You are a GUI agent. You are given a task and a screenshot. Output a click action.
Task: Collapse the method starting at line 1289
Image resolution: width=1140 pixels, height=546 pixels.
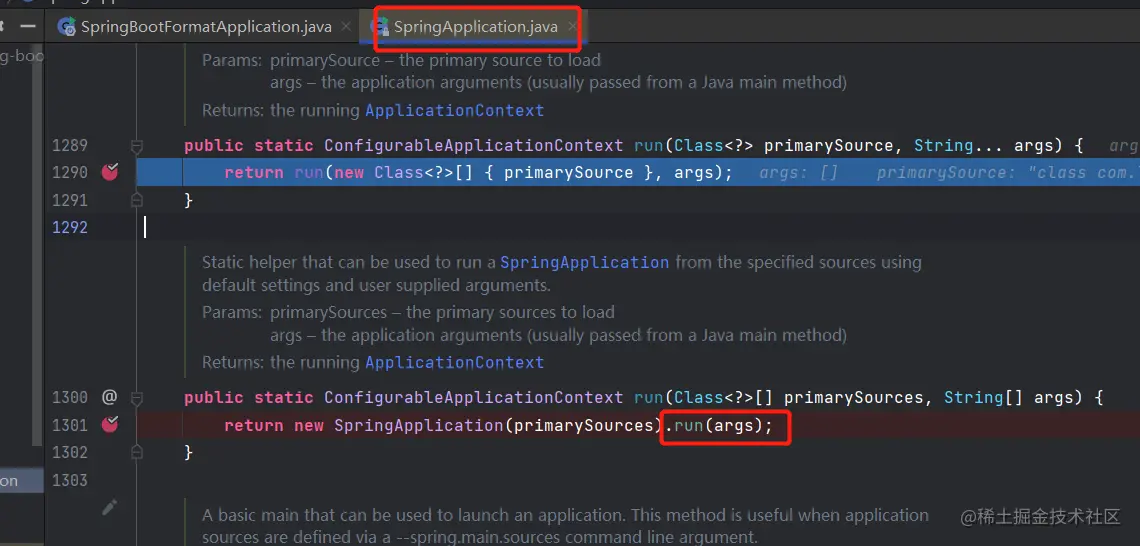[137, 146]
